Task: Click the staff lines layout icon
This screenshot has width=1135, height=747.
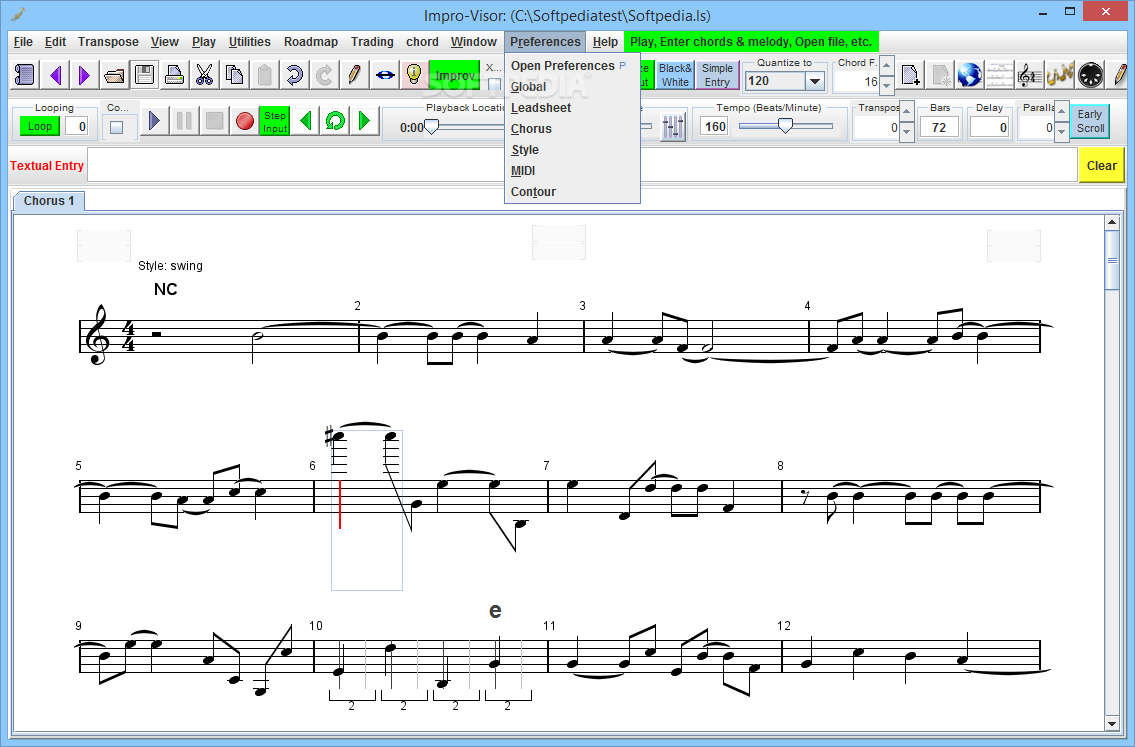Action: pos(999,75)
